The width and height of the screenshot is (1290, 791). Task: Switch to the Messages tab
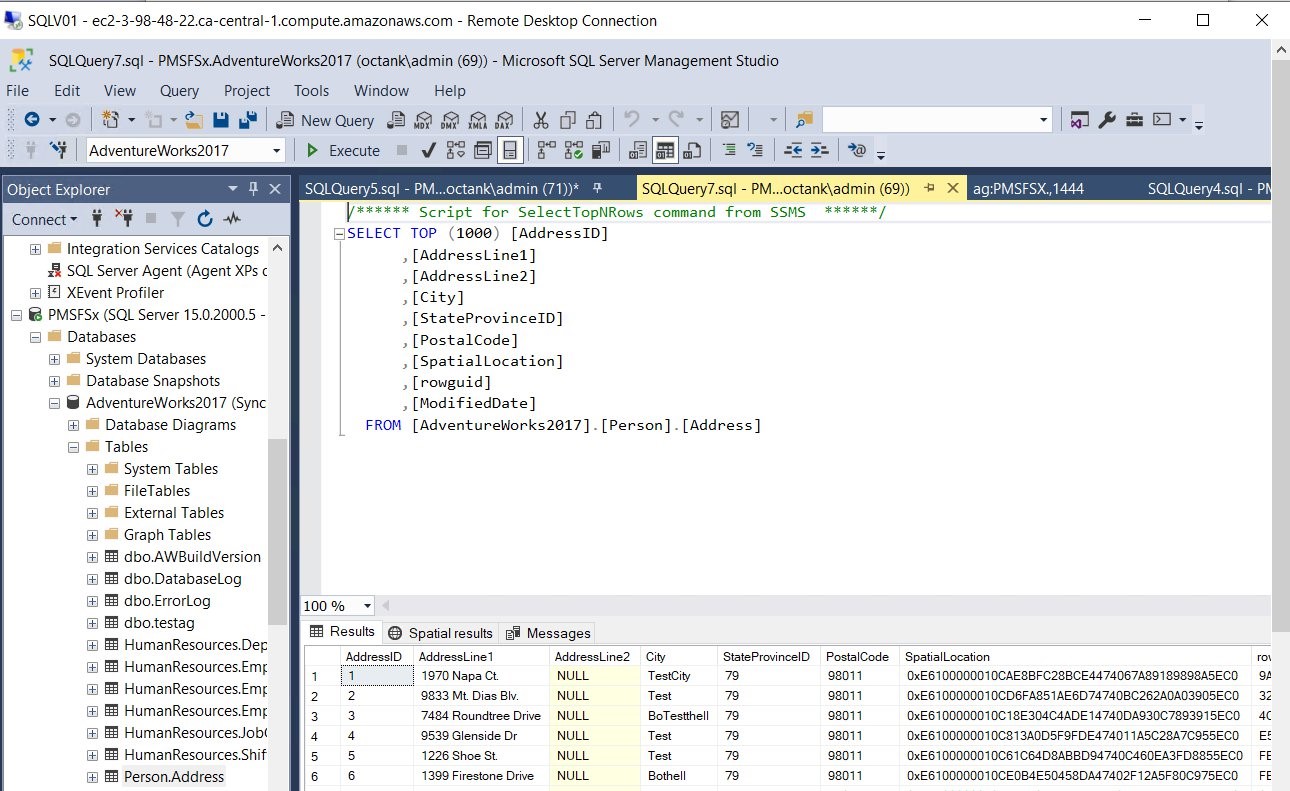tap(548, 633)
